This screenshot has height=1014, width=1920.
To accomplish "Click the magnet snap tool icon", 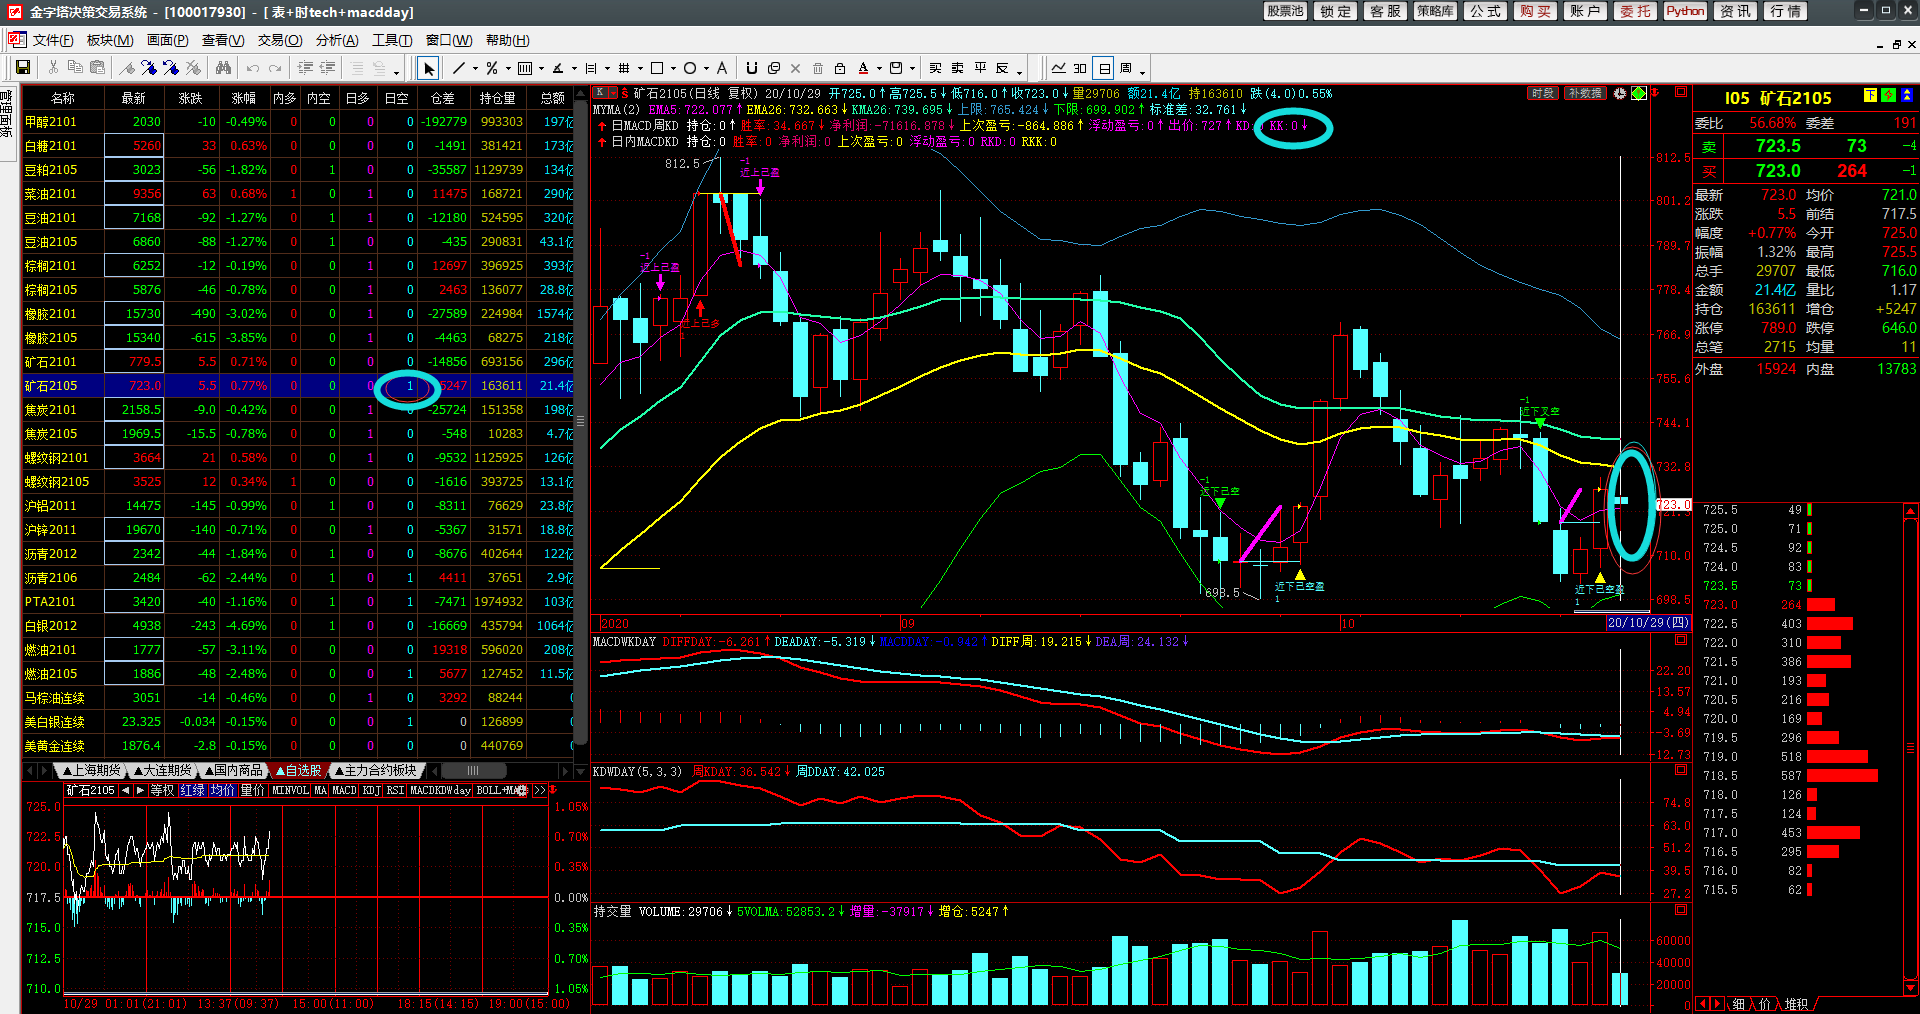I will point(752,68).
